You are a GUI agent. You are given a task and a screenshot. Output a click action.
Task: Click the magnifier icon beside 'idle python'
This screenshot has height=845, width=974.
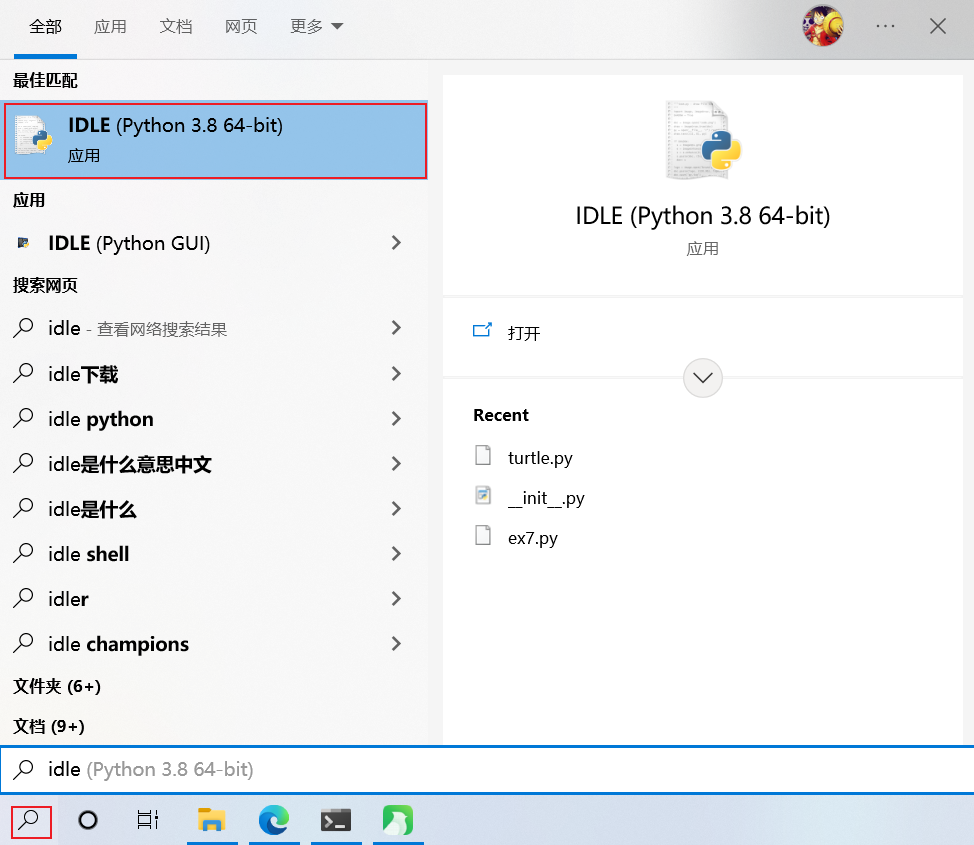[x=24, y=418]
